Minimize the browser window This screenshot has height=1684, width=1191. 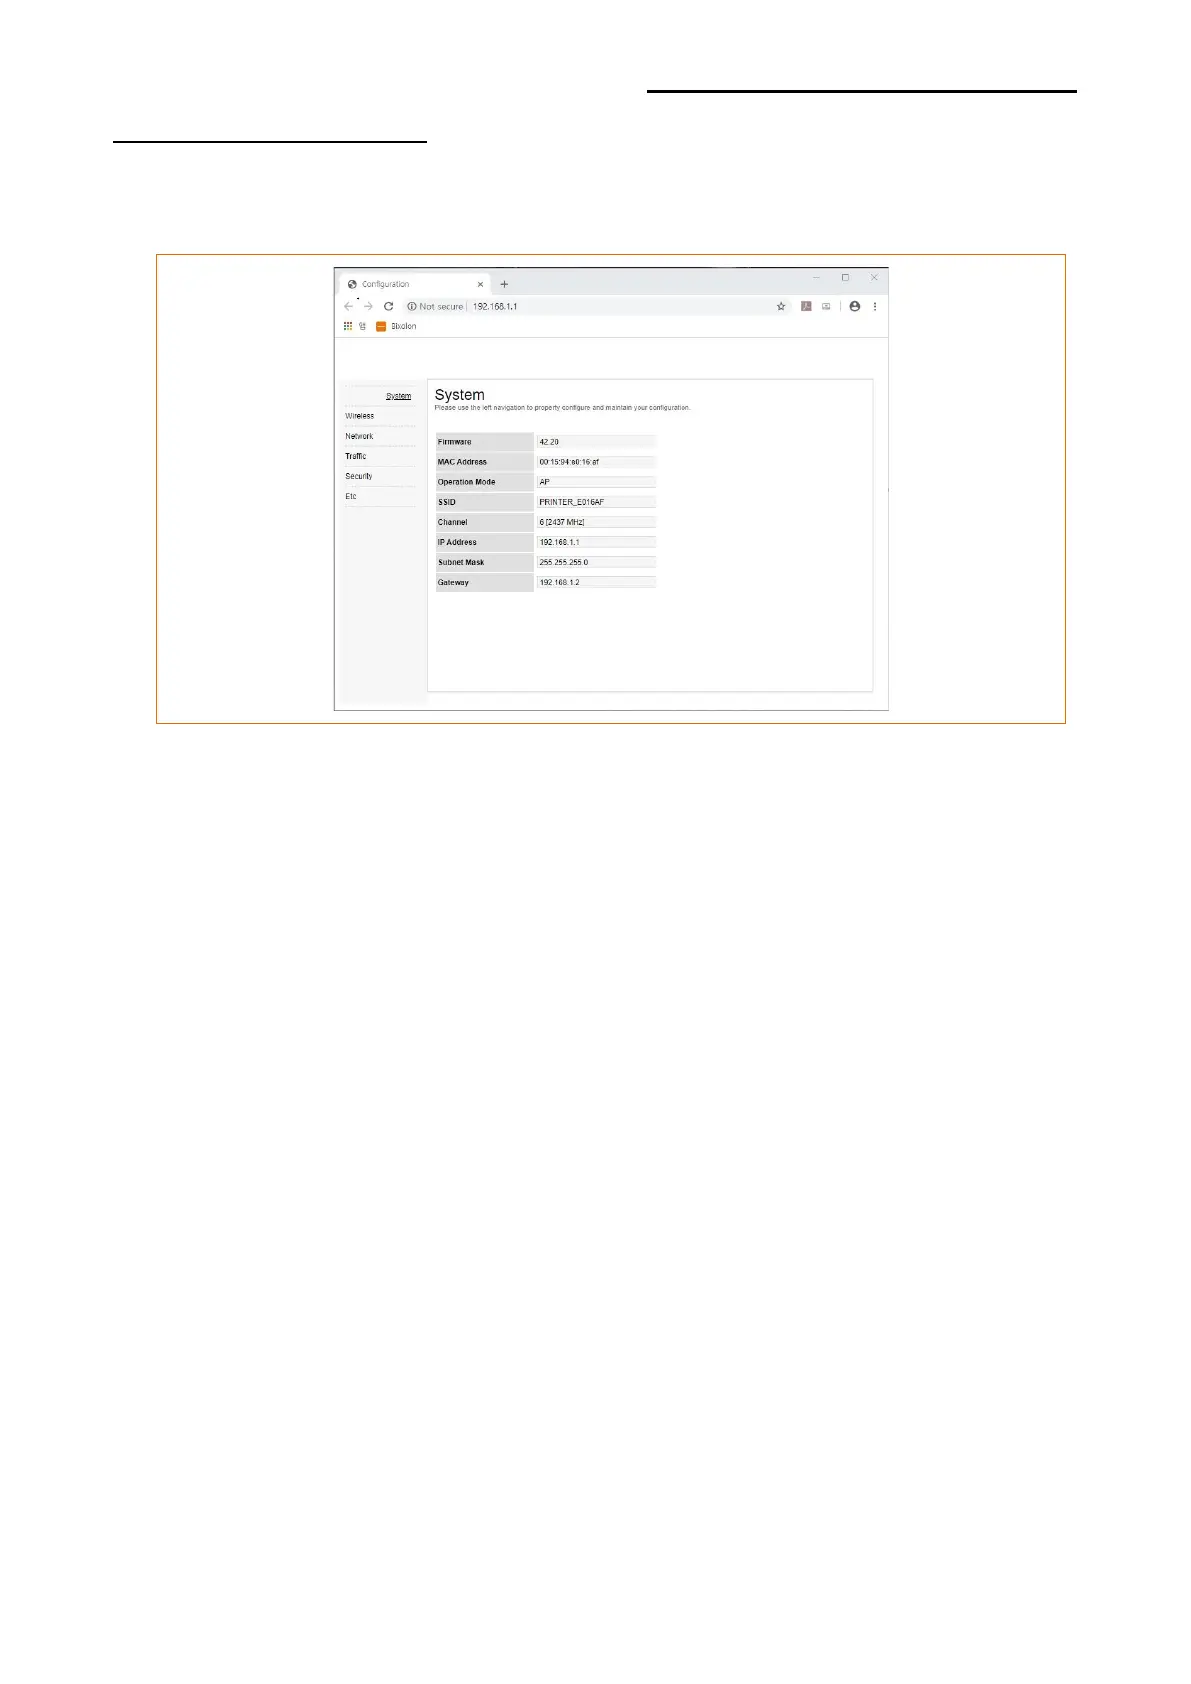click(x=816, y=278)
